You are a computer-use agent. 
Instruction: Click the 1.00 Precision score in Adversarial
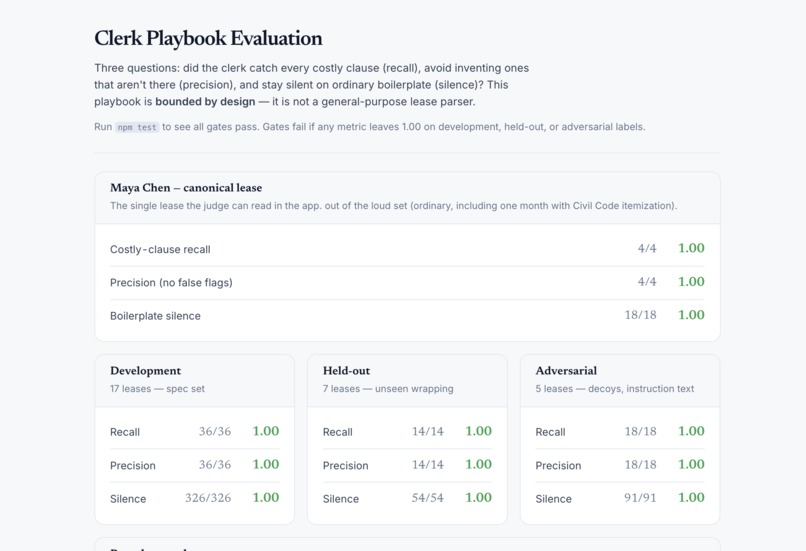(x=691, y=465)
